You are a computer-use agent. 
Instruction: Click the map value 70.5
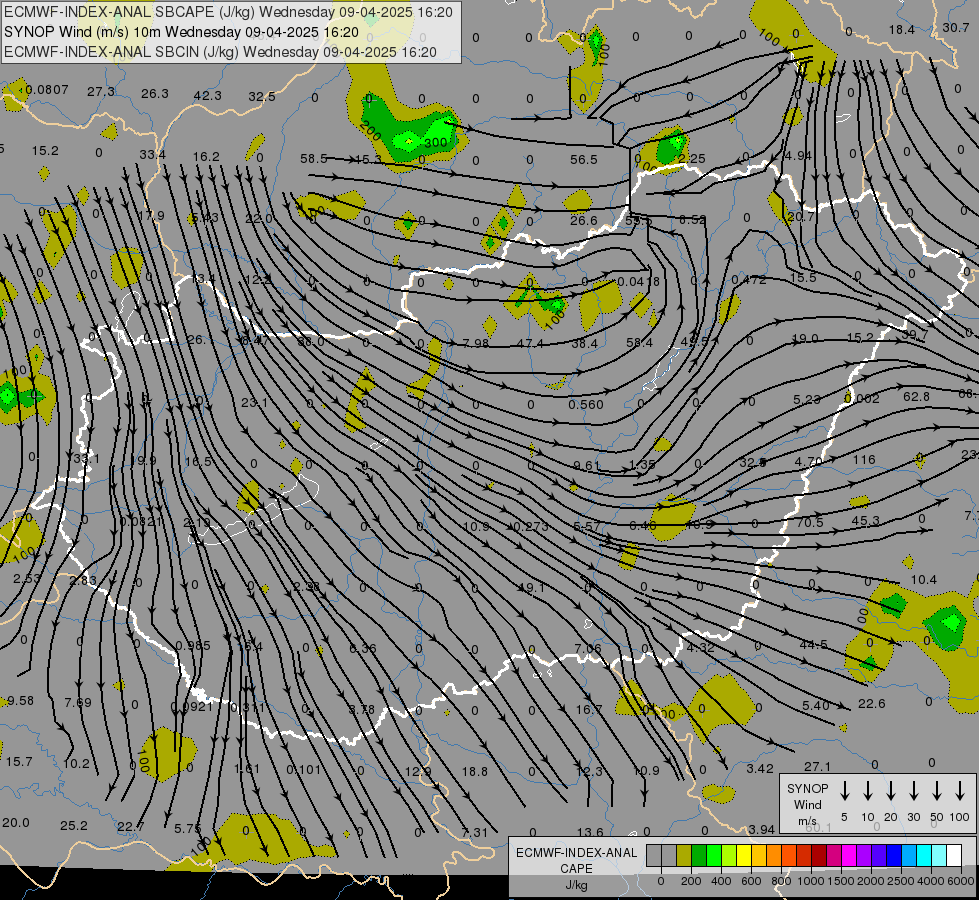click(x=810, y=522)
